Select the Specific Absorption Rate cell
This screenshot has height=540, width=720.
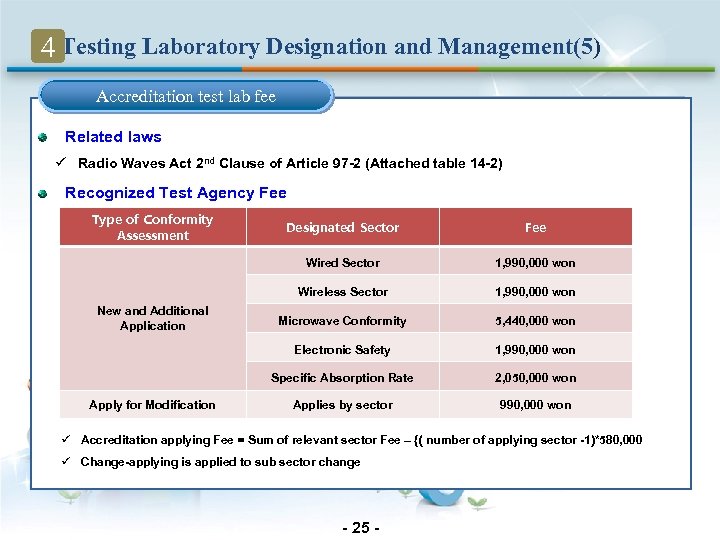point(343,377)
